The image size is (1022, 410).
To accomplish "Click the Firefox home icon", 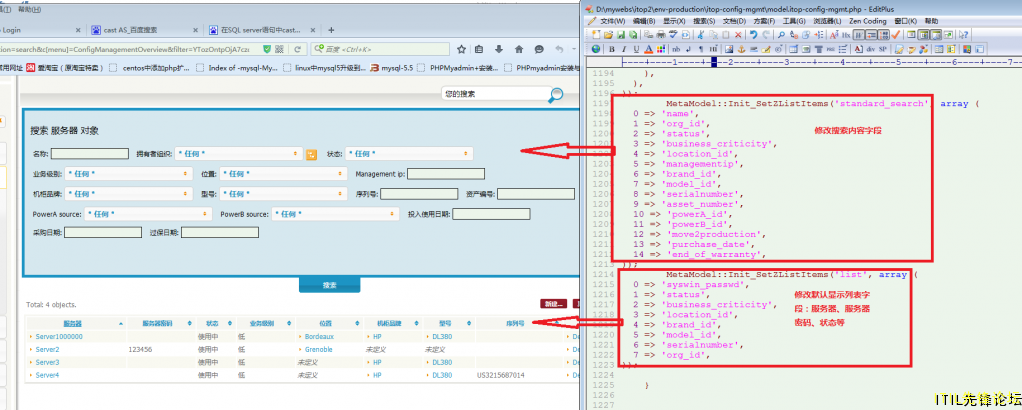I will pyautogui.click(x=519, y=49).
